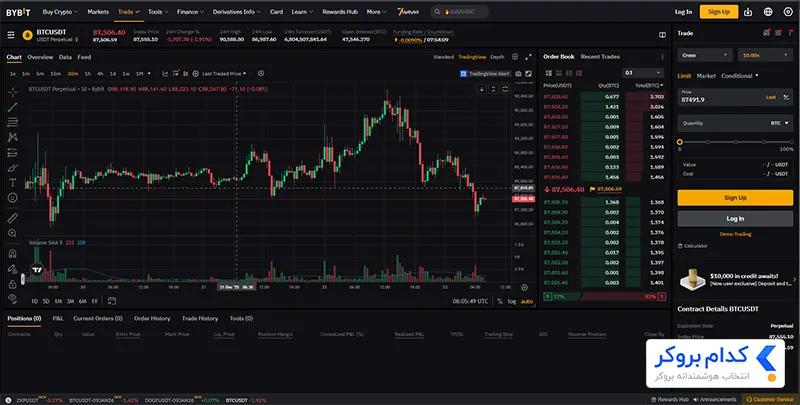Click the chart snapshot camera icon
The width and height of the screenshot is (800, 405).
click(518, 73)
